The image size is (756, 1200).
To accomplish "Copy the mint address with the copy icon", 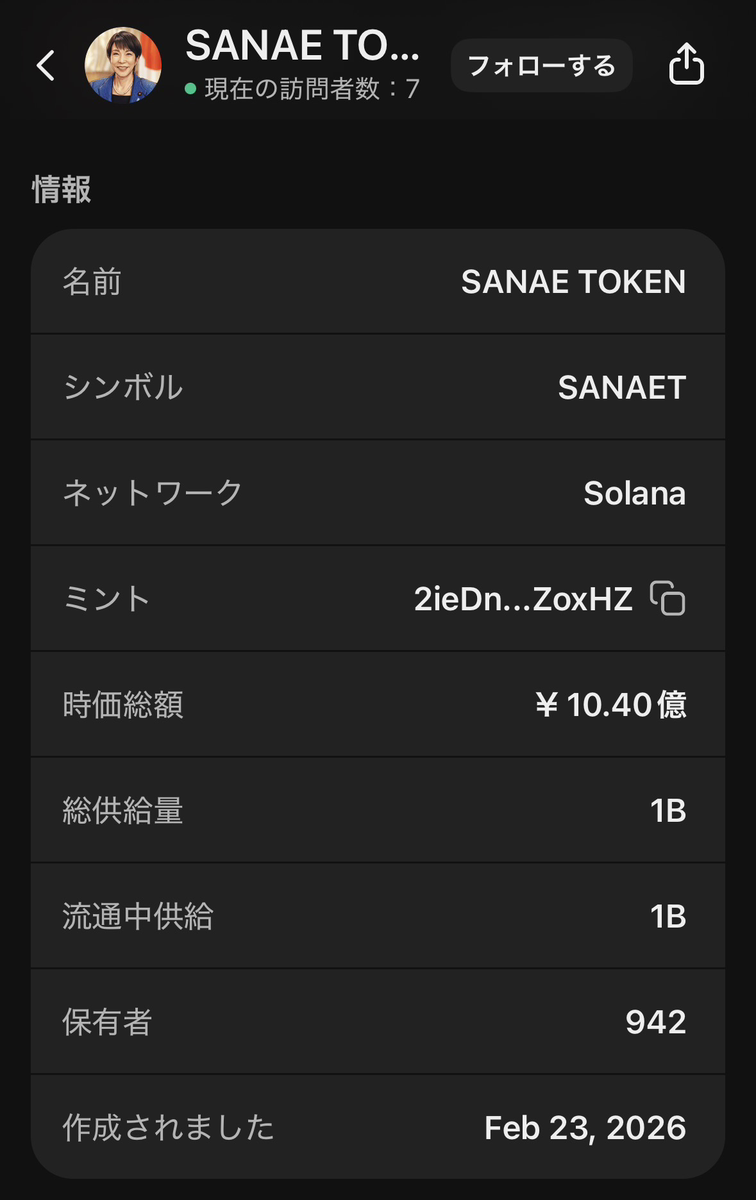I will pyautogui.click(x=668, y=598).
